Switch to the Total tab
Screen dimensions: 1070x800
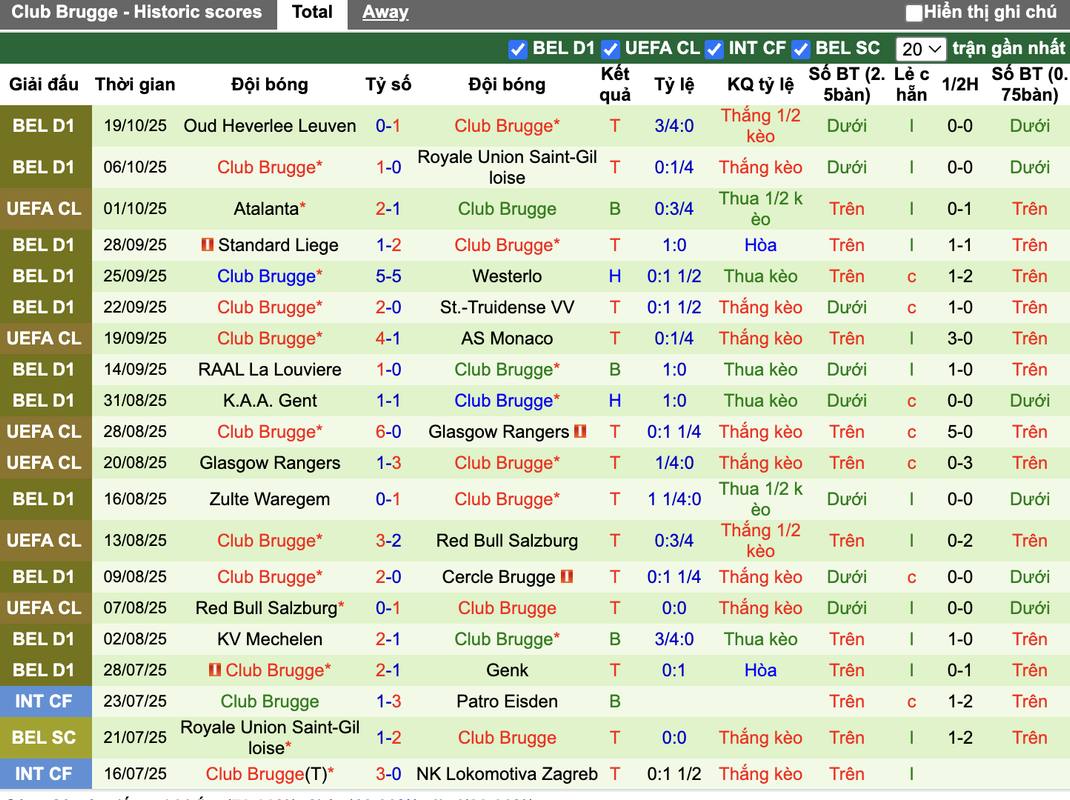pos(312,12)
